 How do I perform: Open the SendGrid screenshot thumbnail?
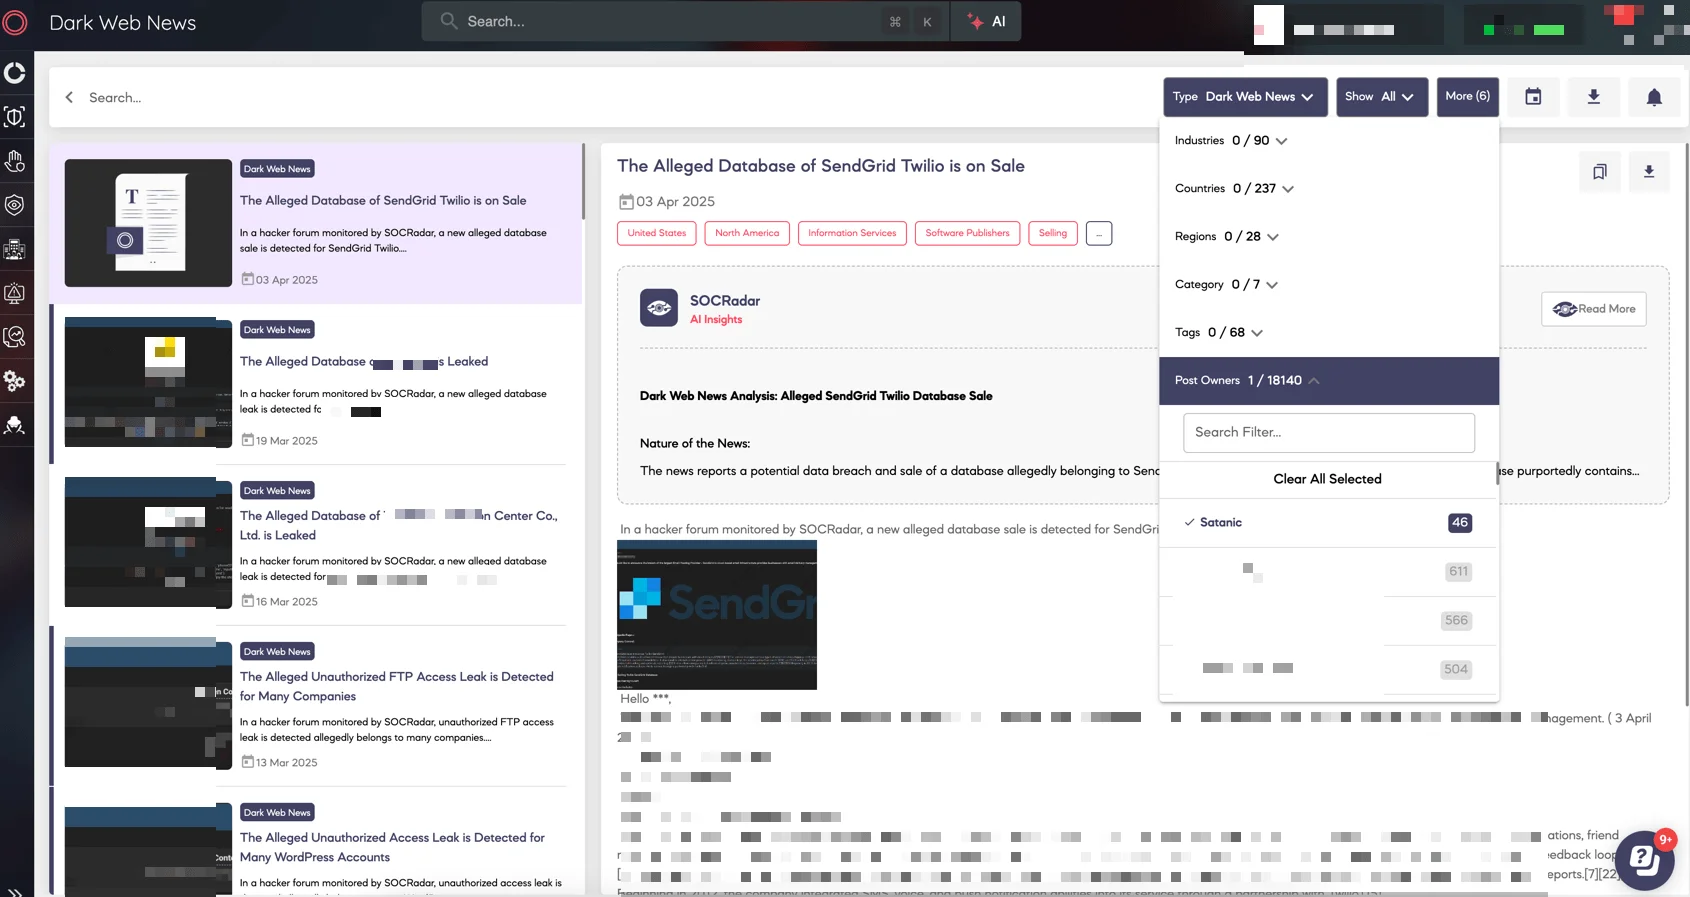click(717, 615)
